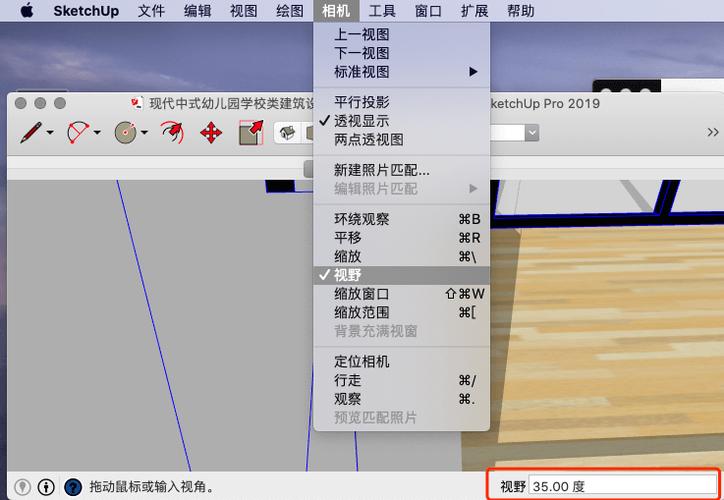
Task: Open the Line tool dropdown arrow
Action: point(50,133)
